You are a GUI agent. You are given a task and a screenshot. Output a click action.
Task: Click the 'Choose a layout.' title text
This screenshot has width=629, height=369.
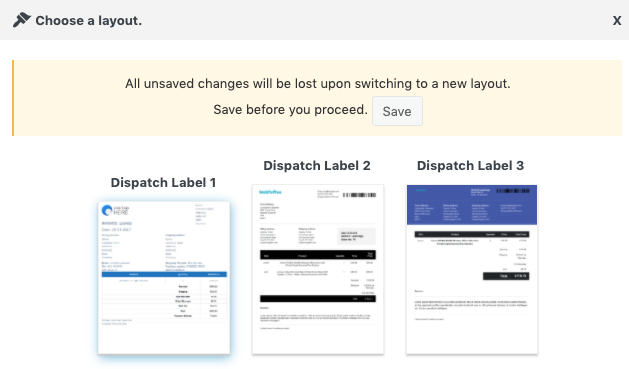pos(89,20)
